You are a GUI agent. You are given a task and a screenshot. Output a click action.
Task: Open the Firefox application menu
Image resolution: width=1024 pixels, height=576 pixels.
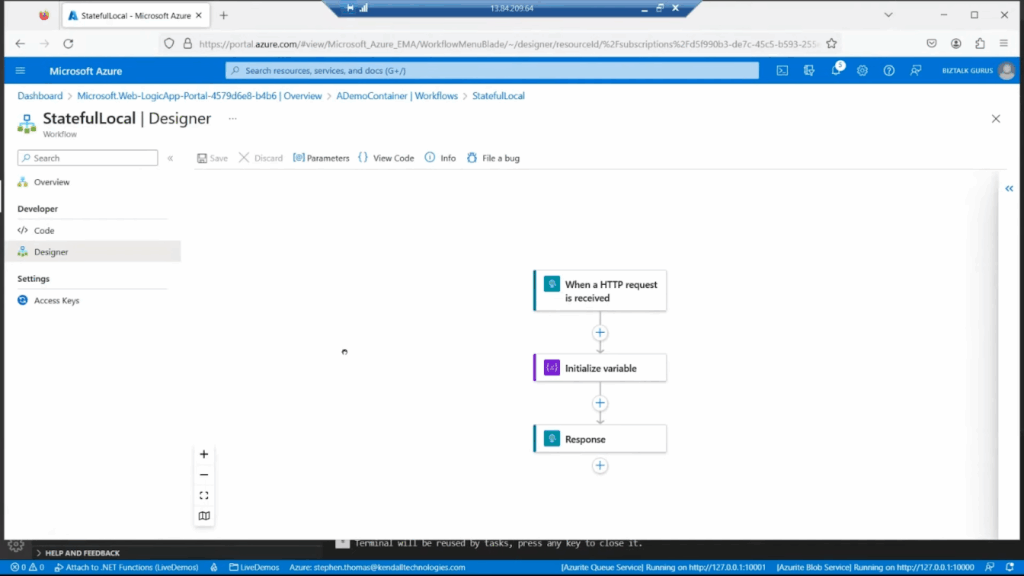coord(1004,44)
